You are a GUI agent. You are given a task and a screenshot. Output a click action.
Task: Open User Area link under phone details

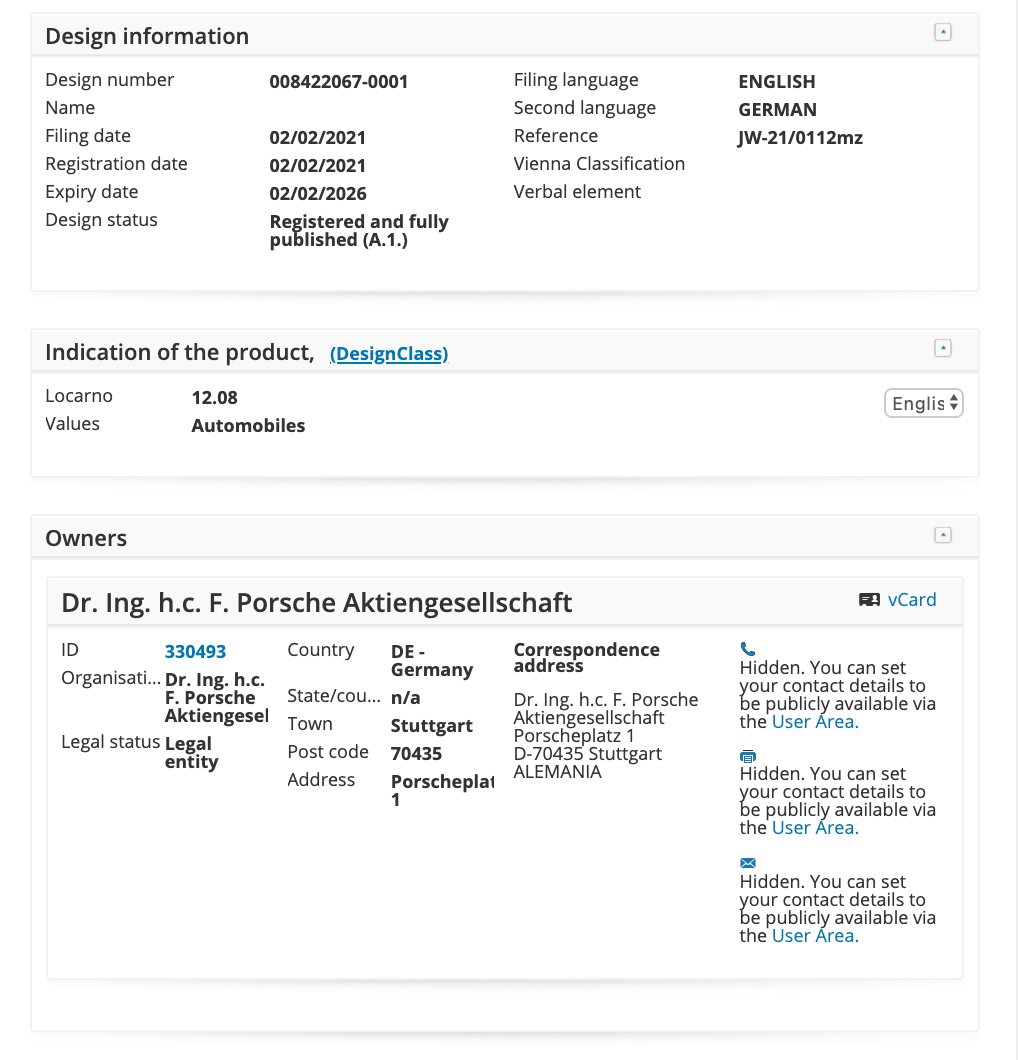coord(815,722)
